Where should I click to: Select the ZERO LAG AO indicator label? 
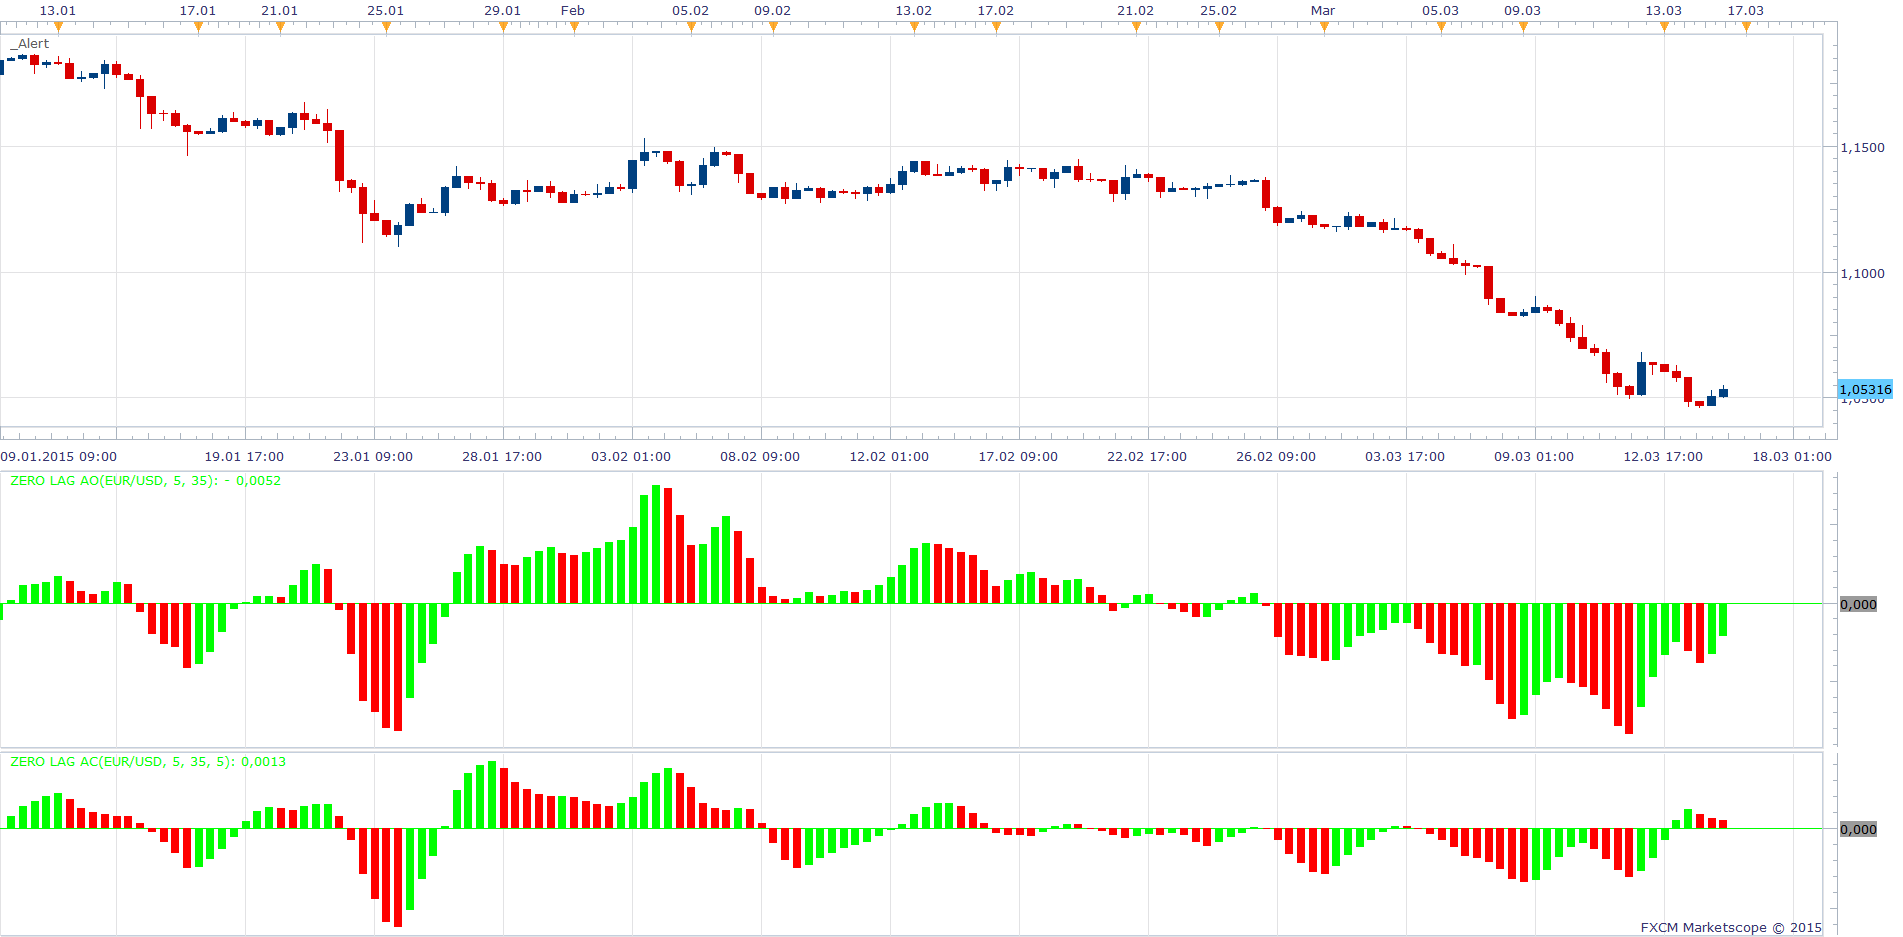tap(146, 481)
